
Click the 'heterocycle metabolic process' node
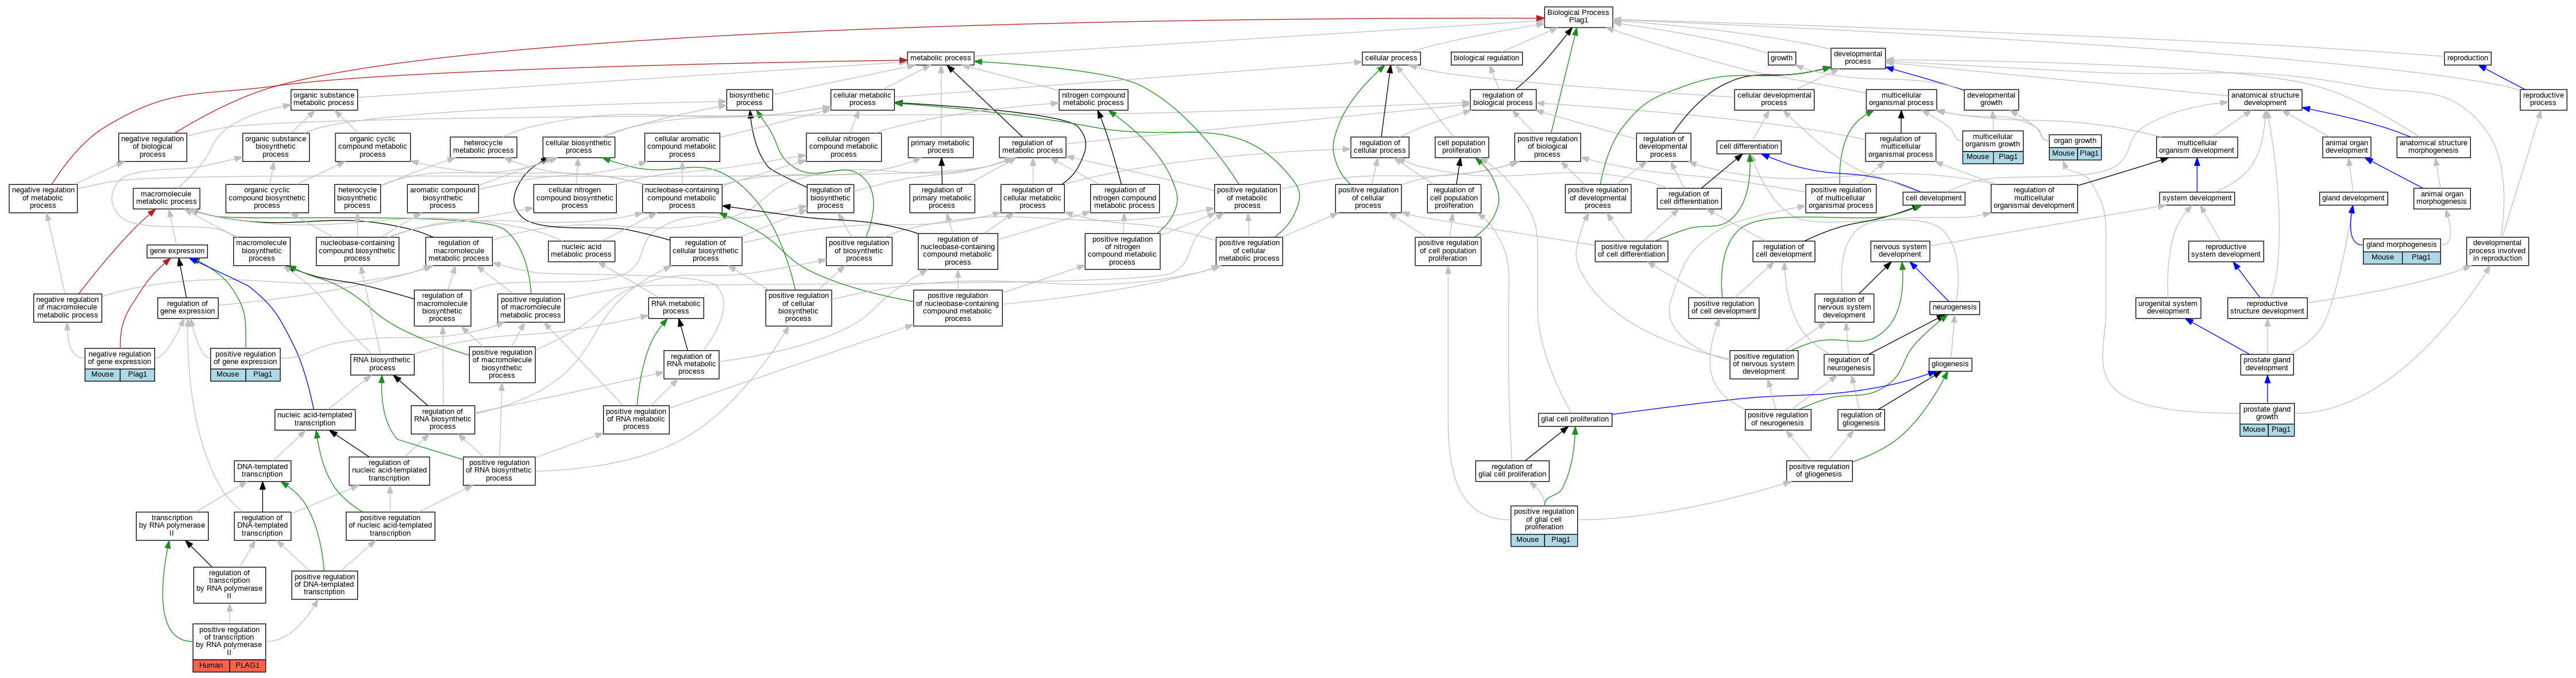[x=484, y=147]
